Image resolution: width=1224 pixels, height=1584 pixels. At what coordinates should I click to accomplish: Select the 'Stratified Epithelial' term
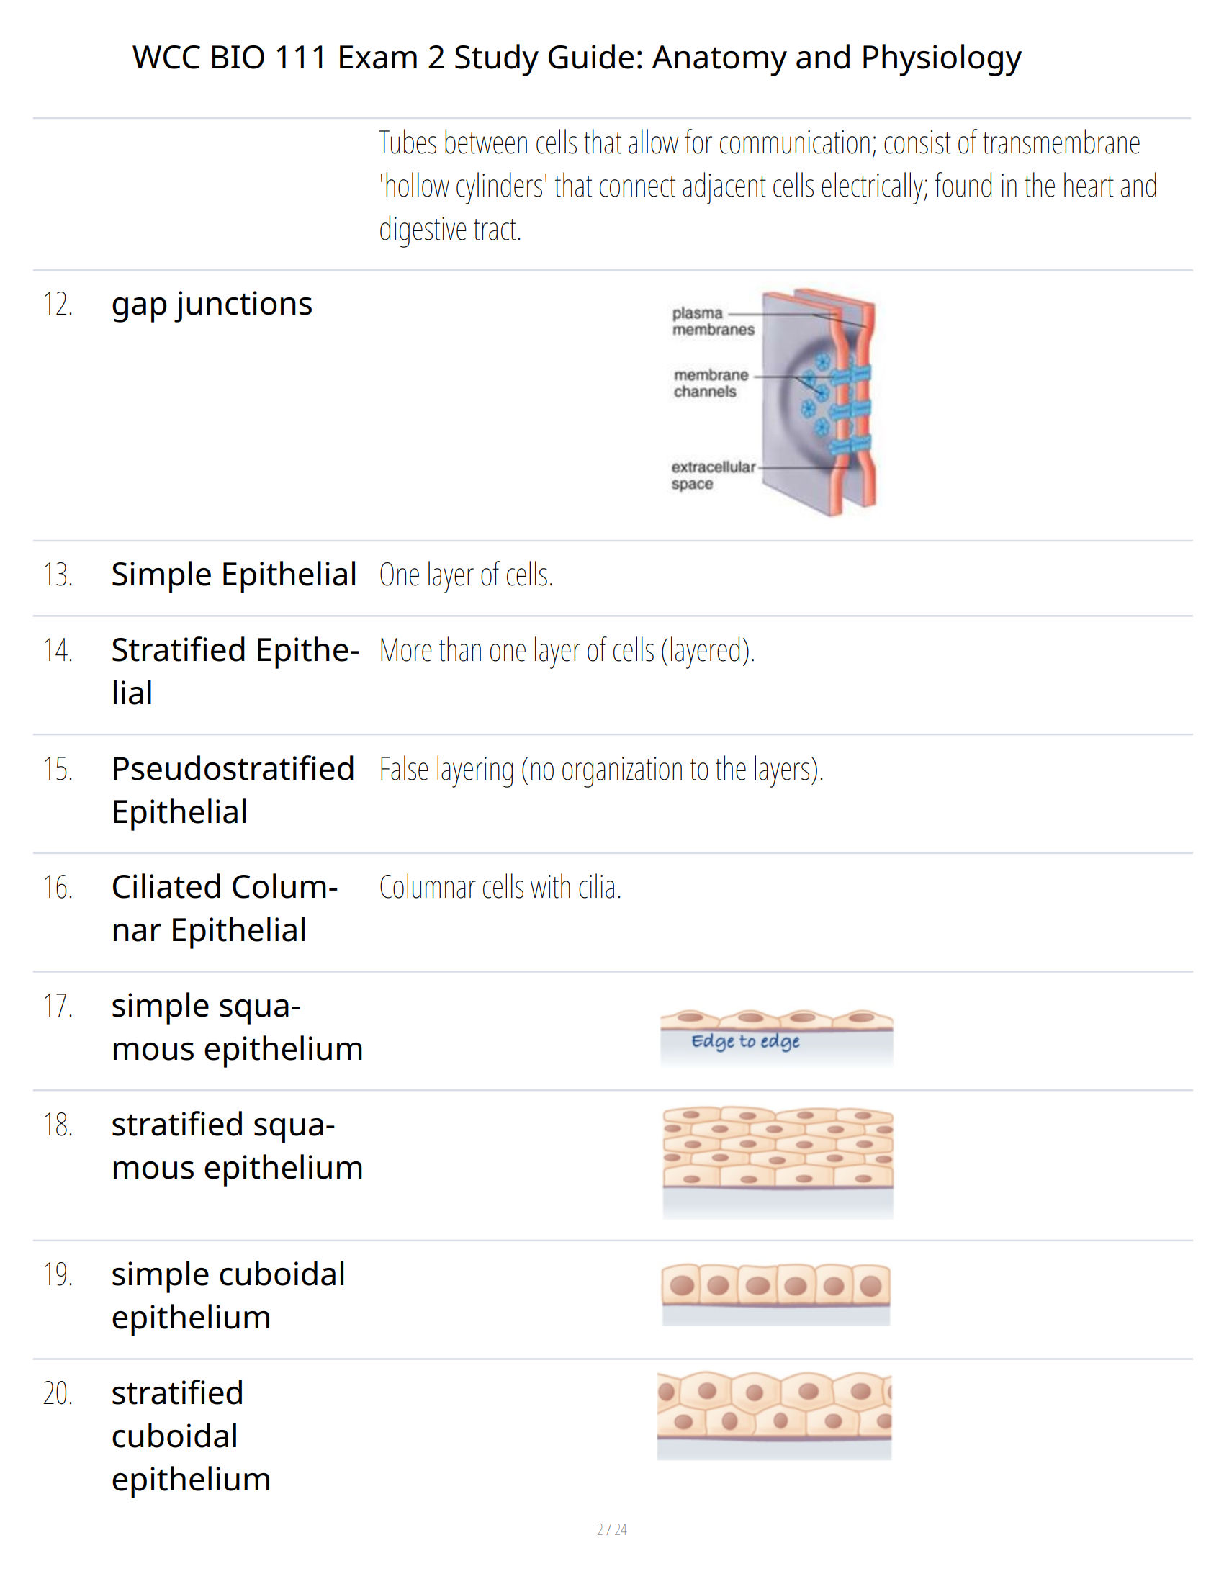coord(235,671)
